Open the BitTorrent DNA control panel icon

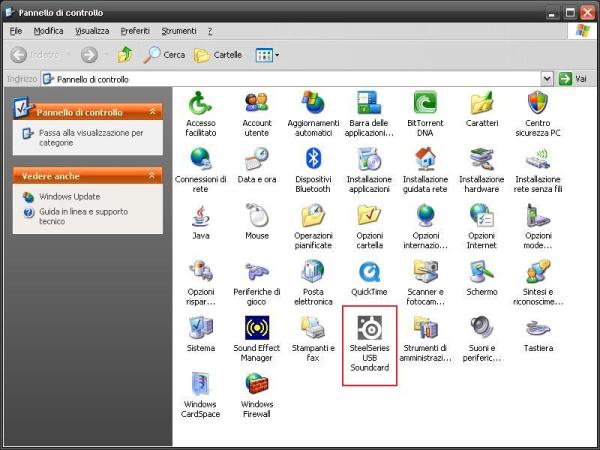click(427, 103)
